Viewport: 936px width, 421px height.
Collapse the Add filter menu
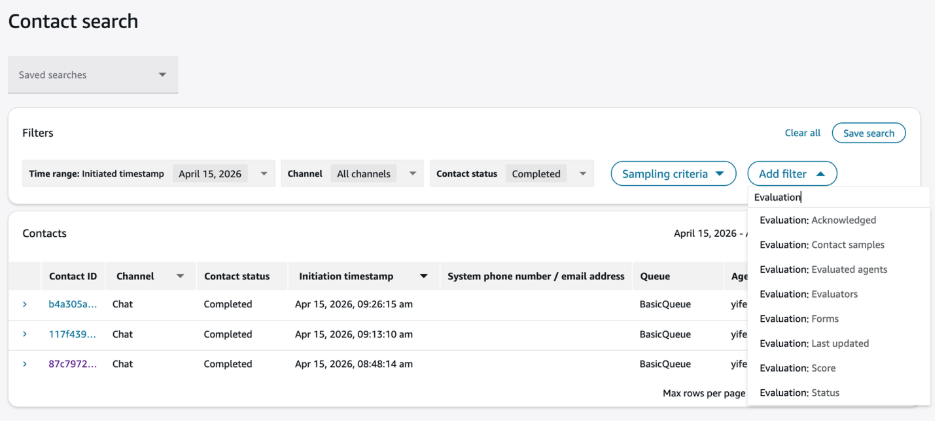point(792,174)
